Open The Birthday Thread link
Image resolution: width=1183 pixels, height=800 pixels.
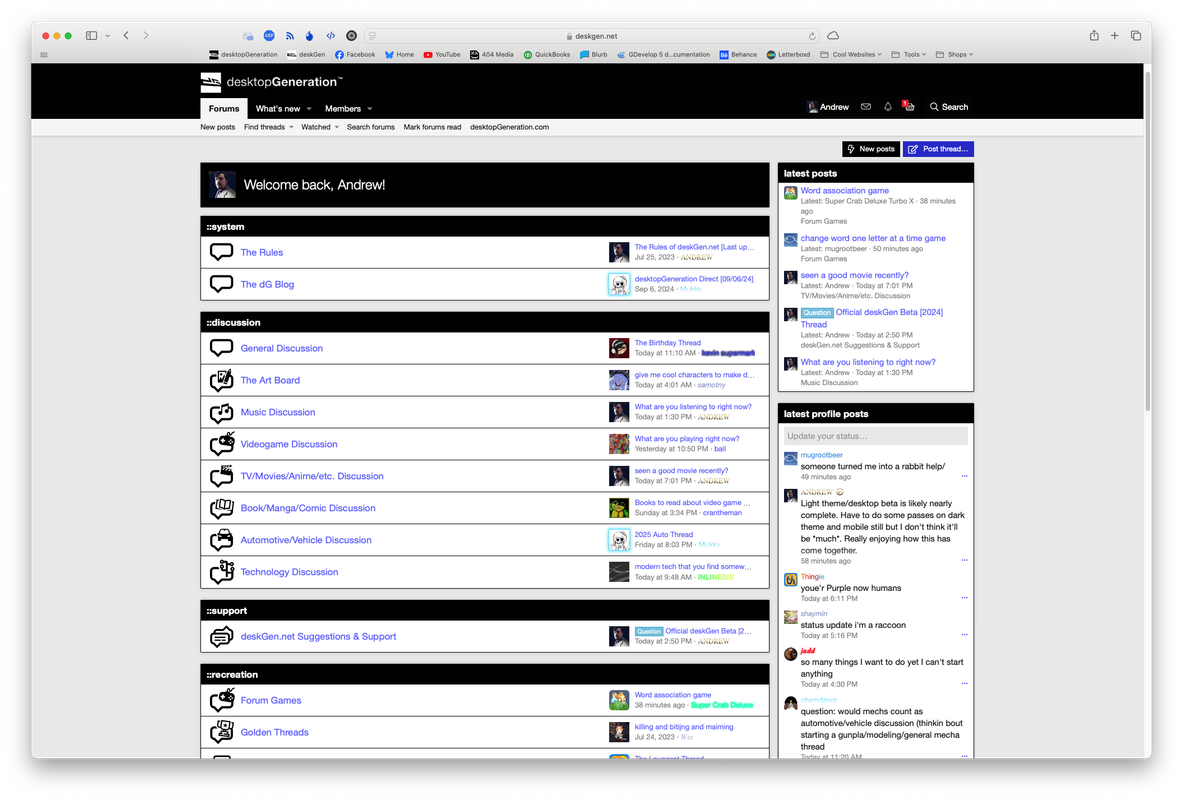[667, 343]
